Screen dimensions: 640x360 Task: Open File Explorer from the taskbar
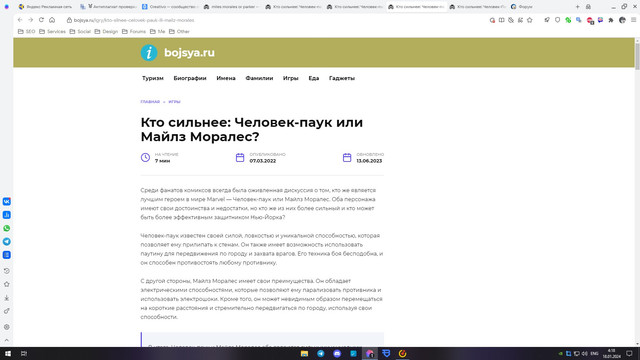click(x=304, y=353)
